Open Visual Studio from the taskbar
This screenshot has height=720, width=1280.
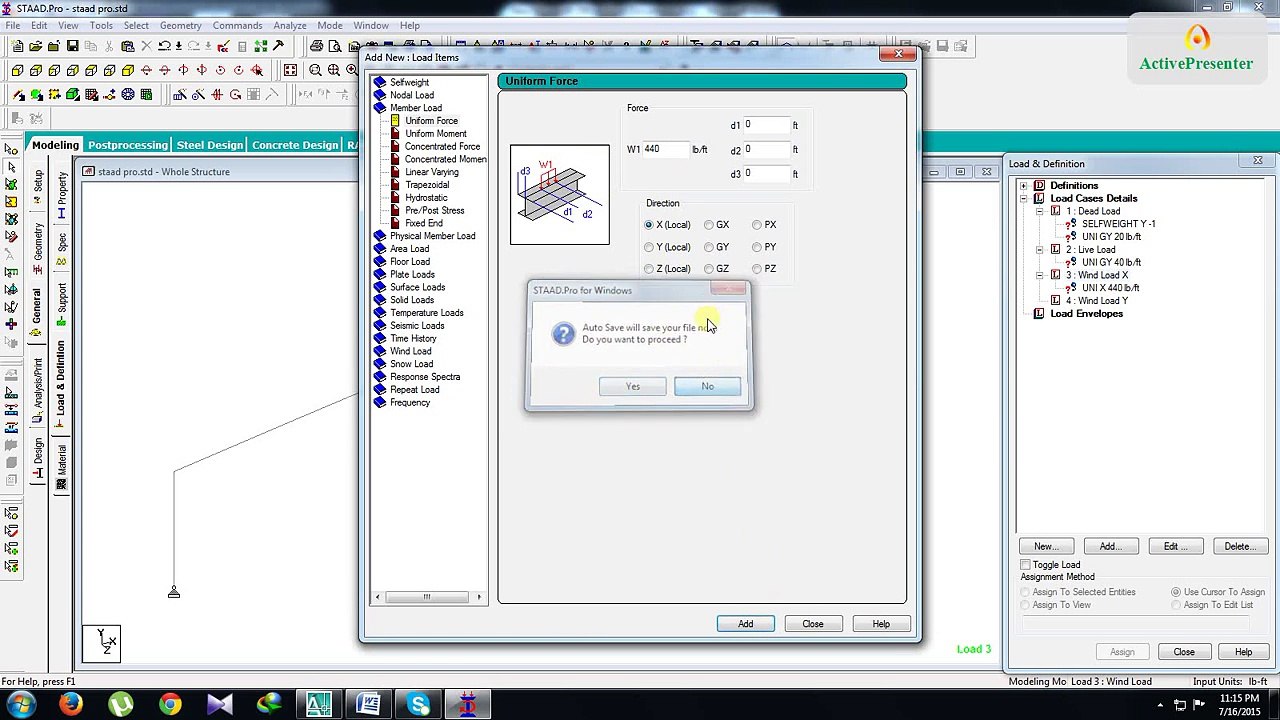click(x=219, y=705)
